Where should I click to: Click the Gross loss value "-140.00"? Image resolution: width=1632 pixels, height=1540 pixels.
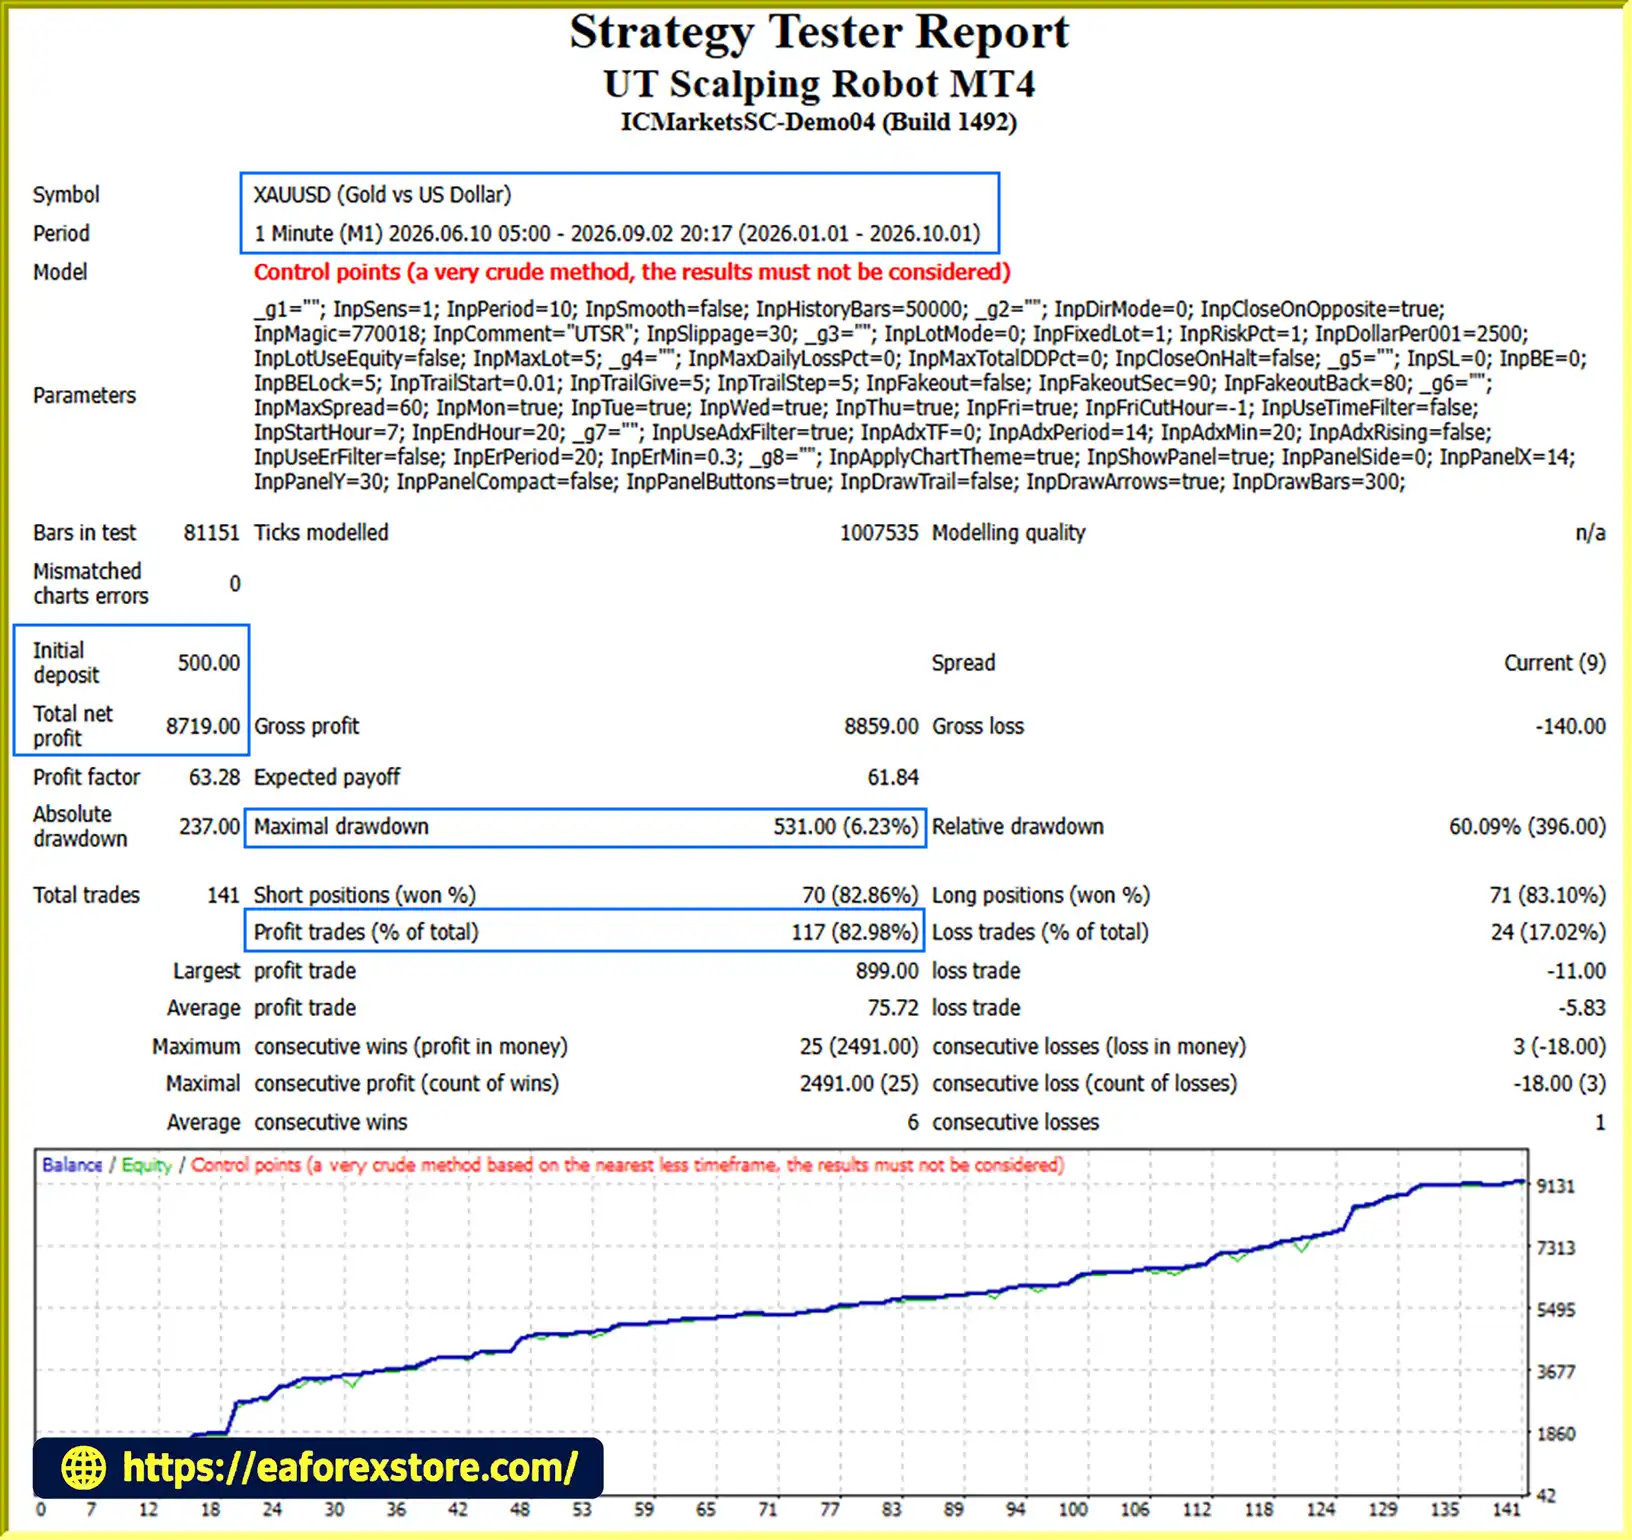click(1570, 726)
